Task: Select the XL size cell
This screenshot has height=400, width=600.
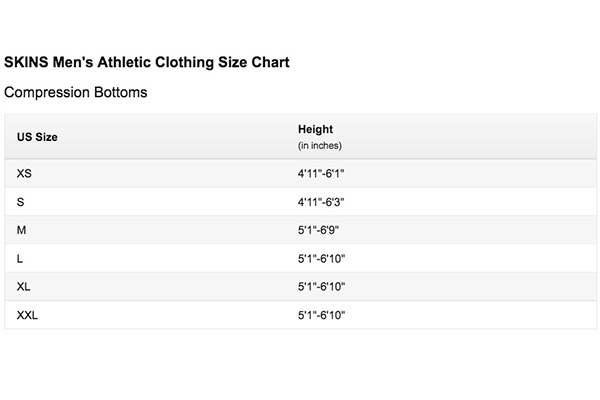Action: [x=23, y=287]
